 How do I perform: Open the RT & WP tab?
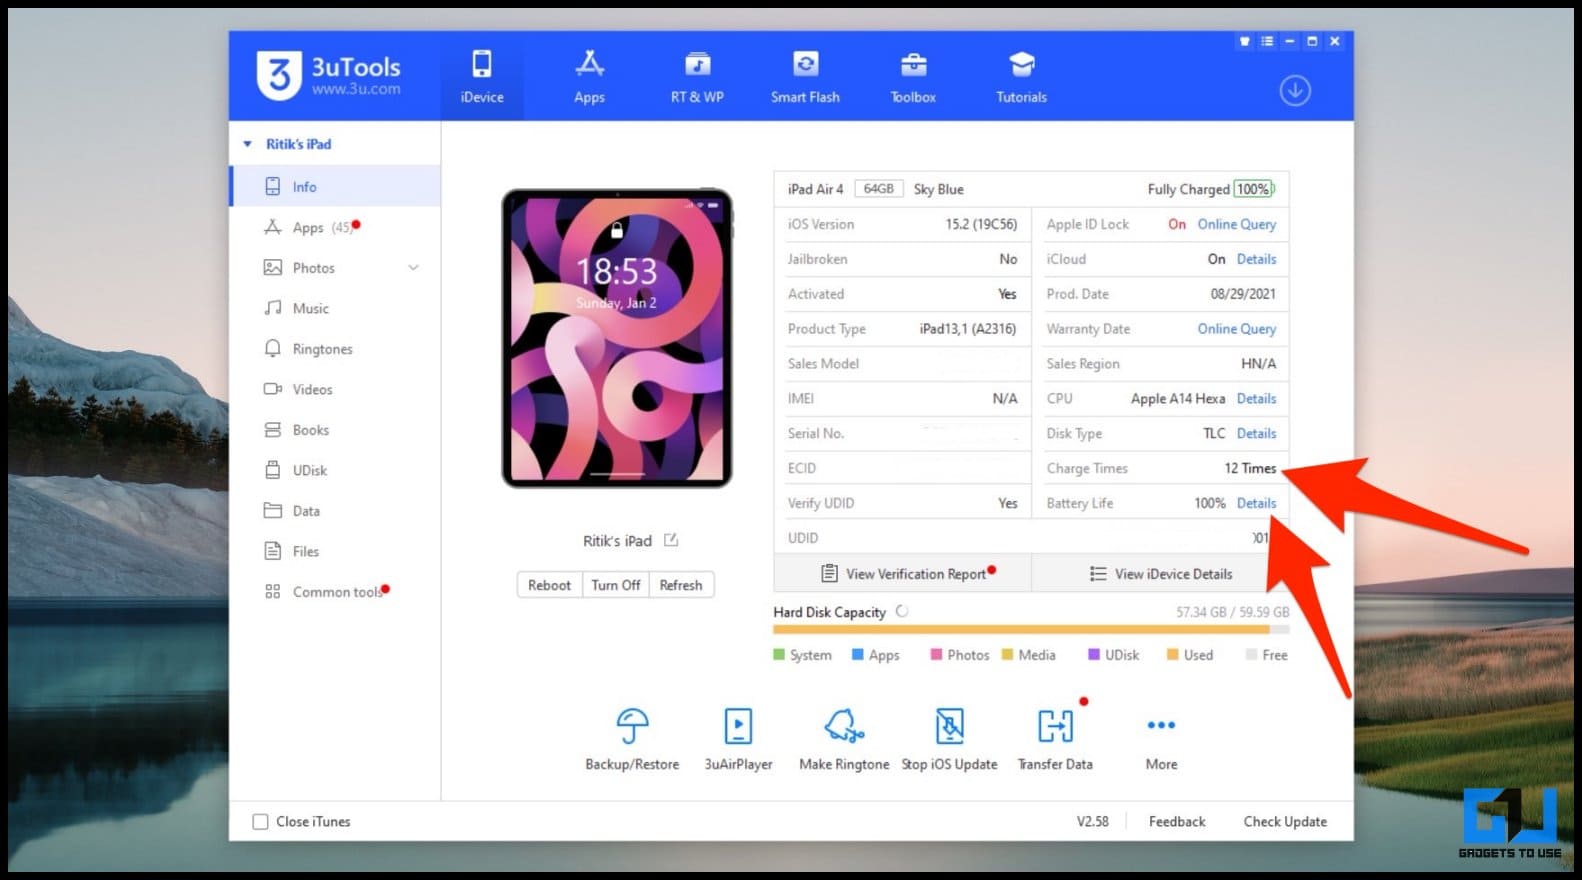coord(697,77)
